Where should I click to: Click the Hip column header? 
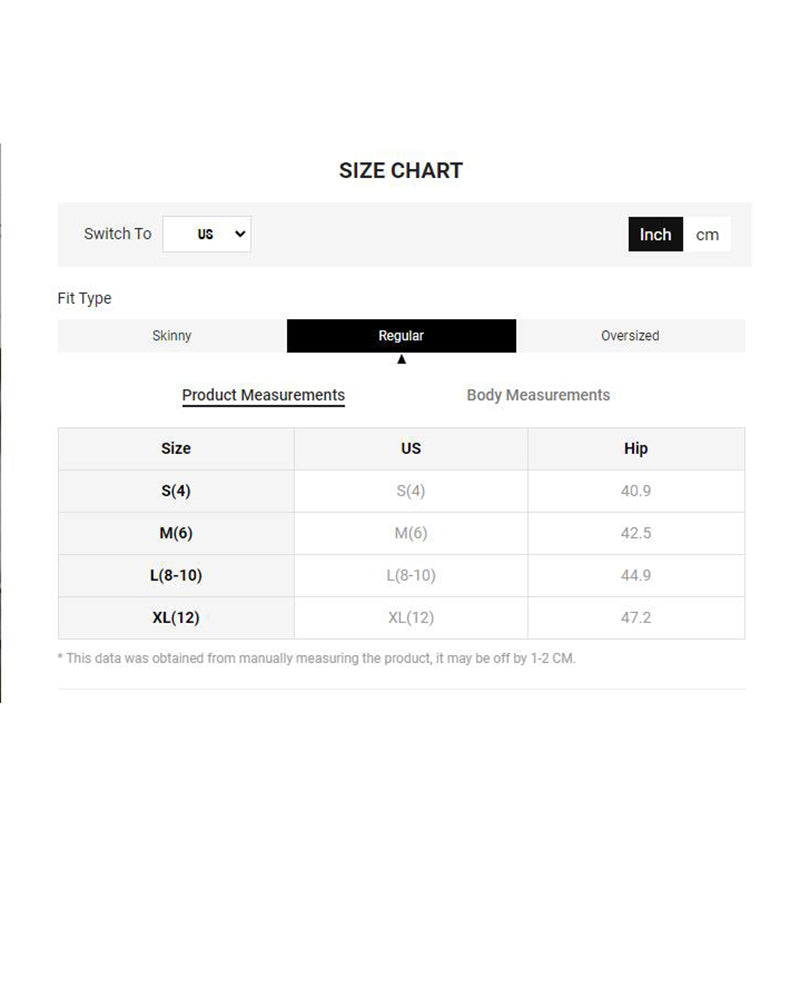tap(636, 449)
